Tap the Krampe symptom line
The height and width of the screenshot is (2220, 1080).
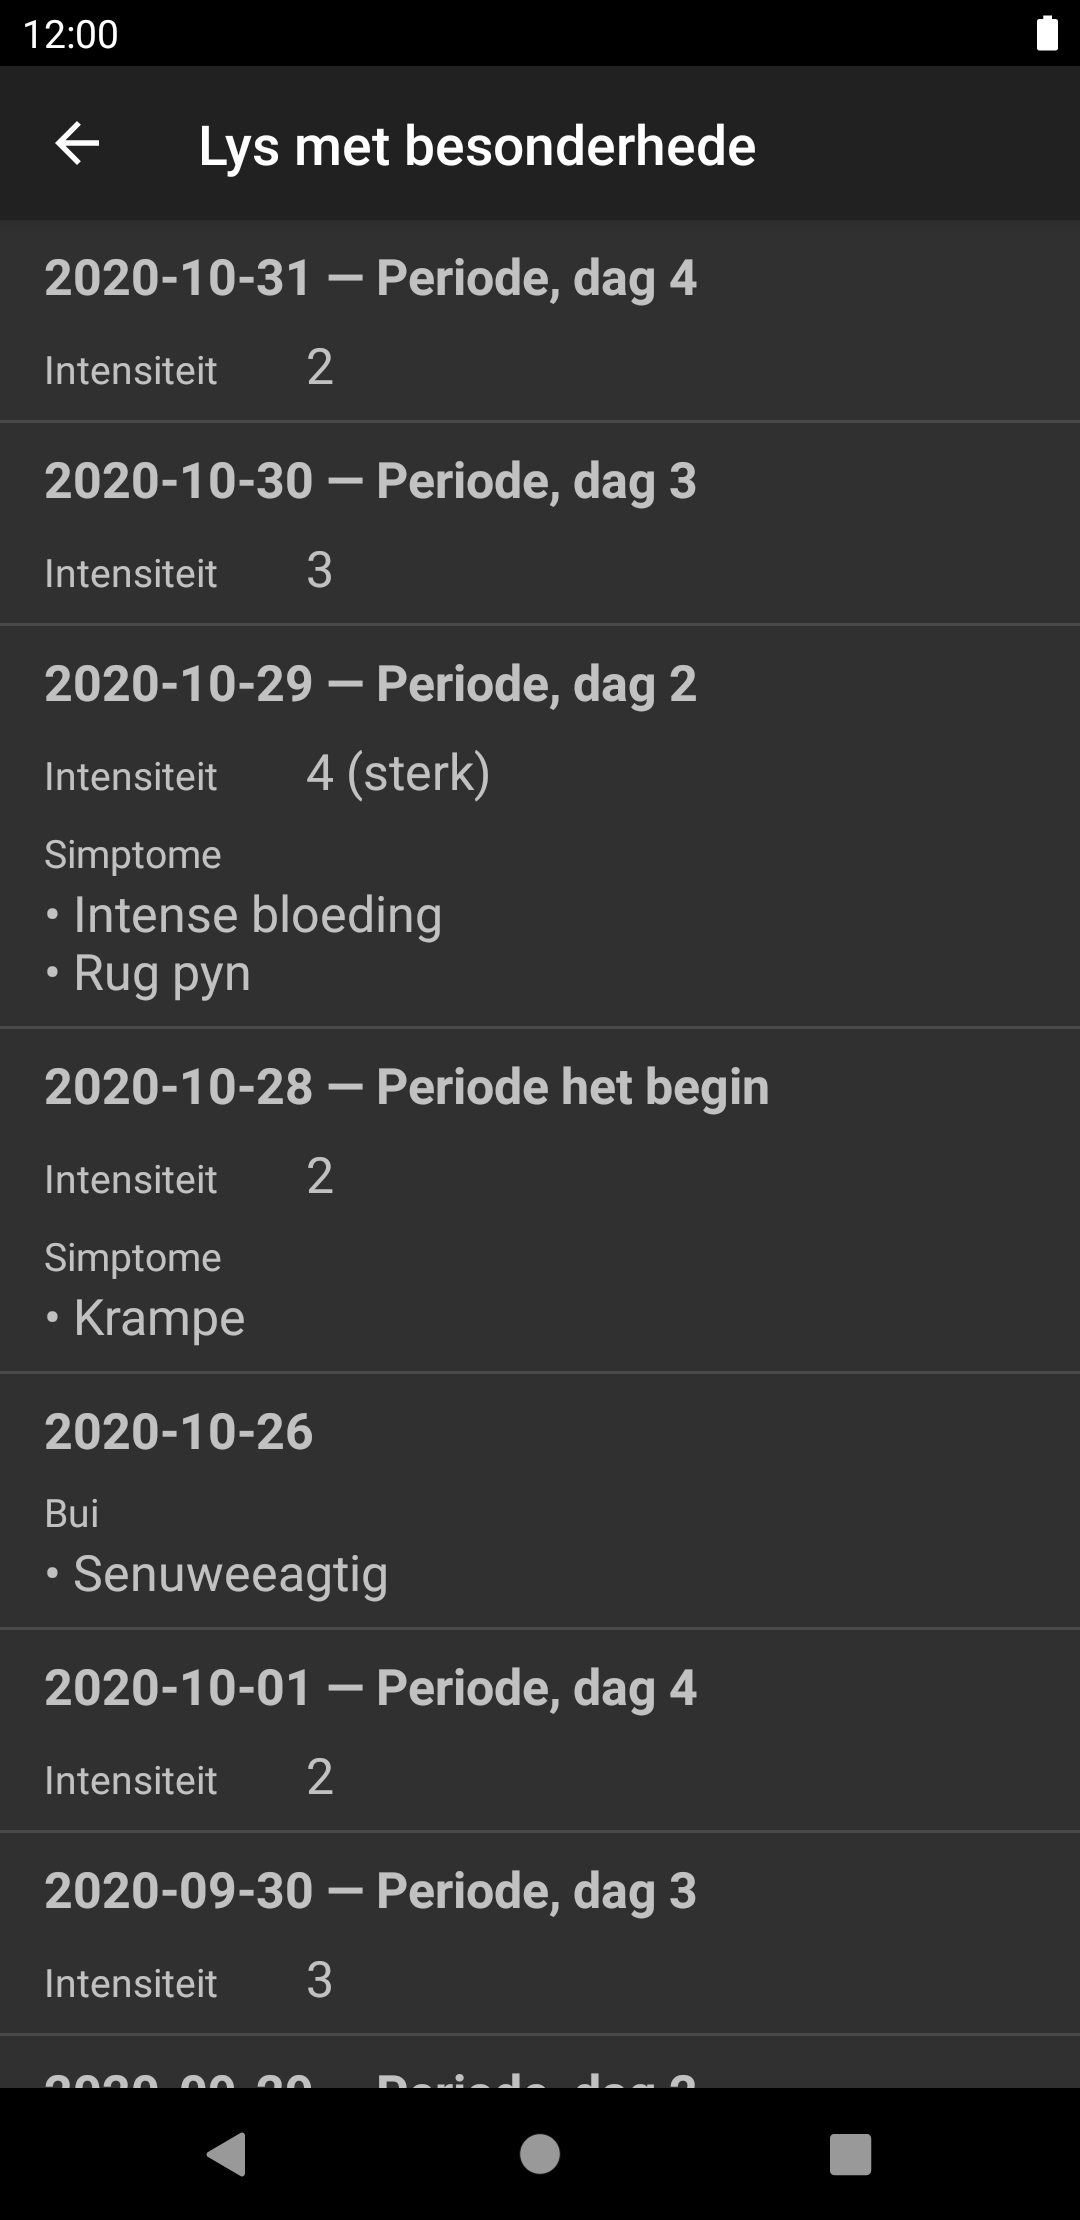[x=159, y=1318]
